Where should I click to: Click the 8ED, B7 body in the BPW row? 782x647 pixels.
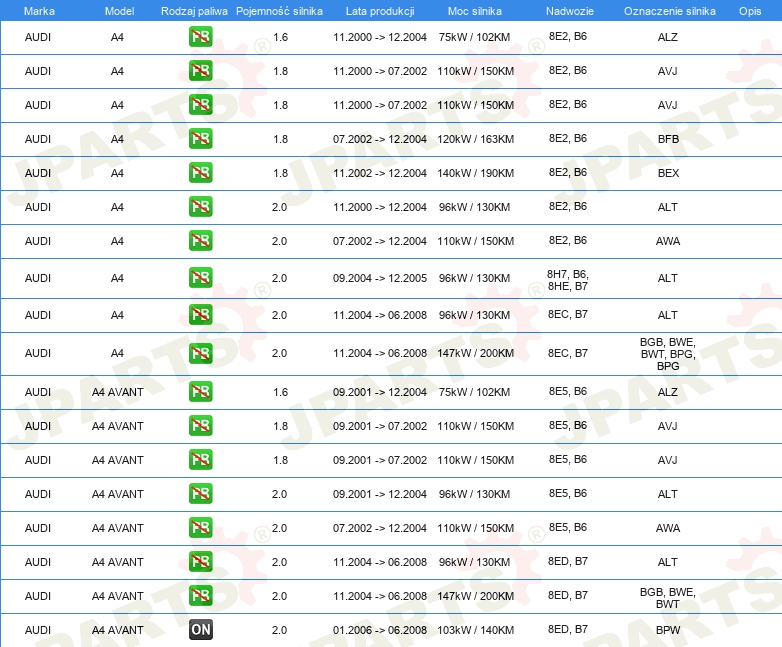click(568, 629)
